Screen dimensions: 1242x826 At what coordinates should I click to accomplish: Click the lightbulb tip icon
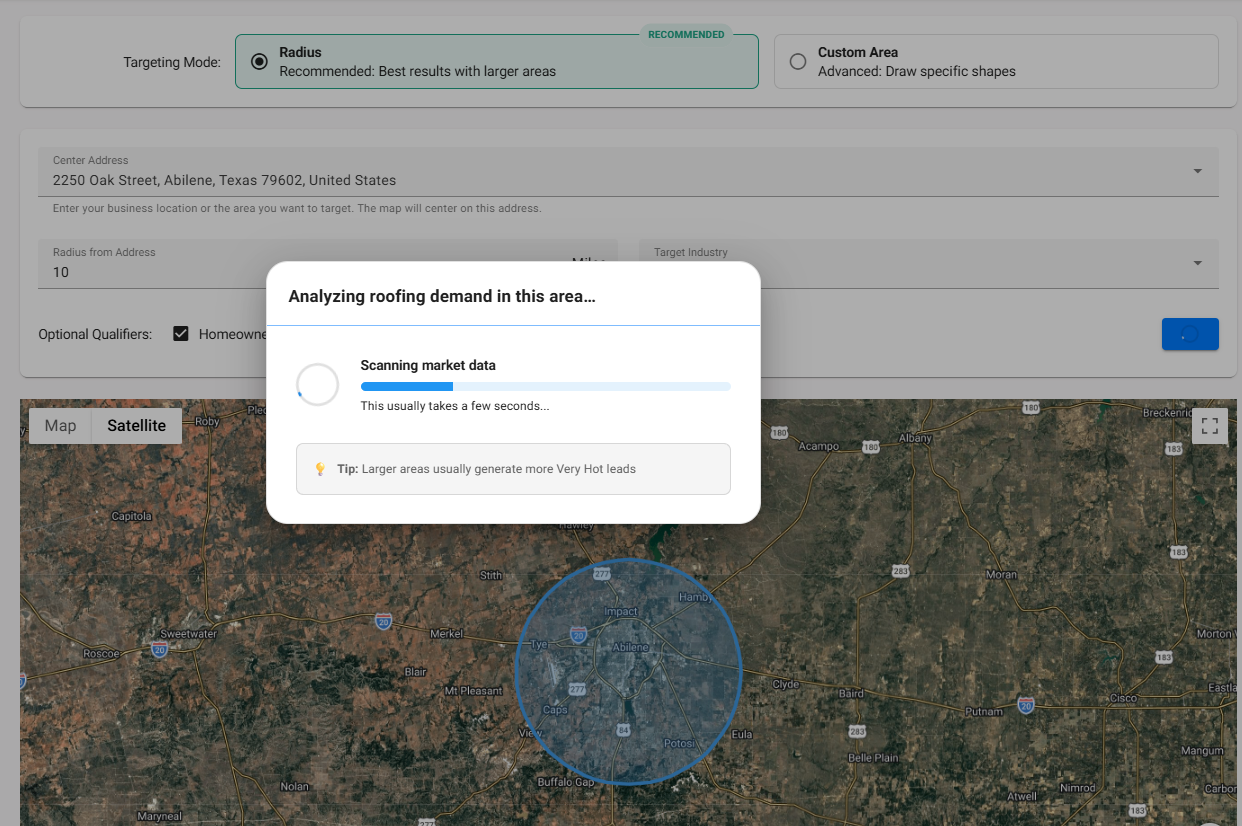pyautogui.click(x=320, y=469)
